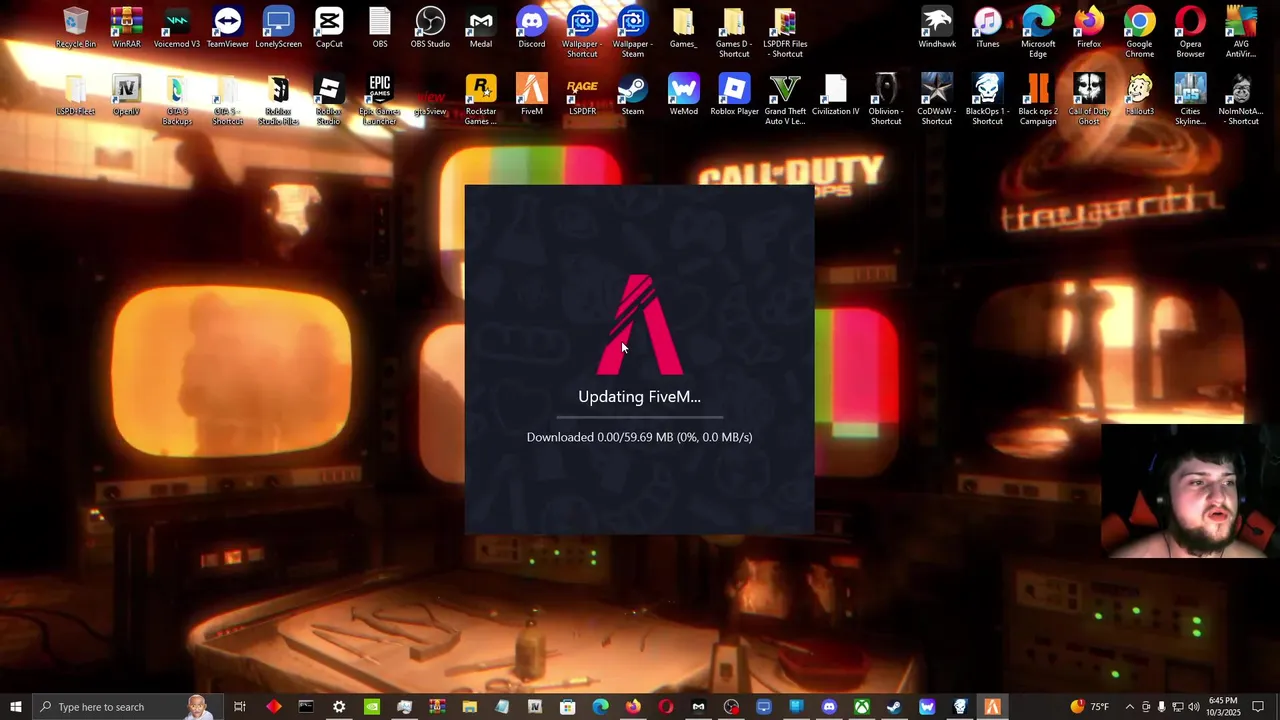Select the Roblox Studio desktop icon
This screenshot has height=720, width=1280.
click(329, 100)
